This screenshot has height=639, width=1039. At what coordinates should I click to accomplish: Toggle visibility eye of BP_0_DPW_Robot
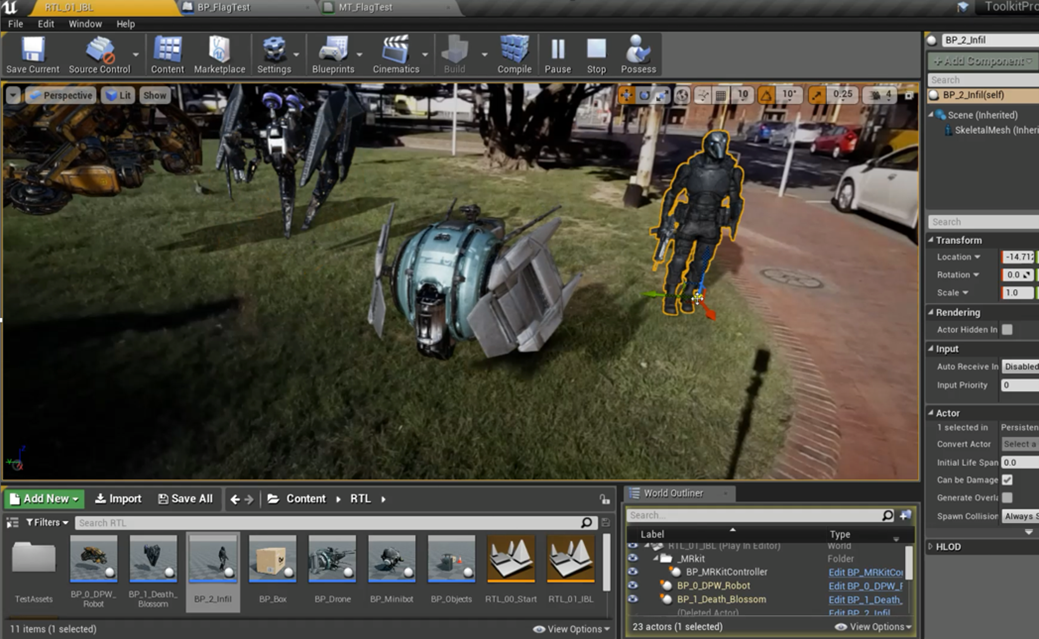(633, 585)
